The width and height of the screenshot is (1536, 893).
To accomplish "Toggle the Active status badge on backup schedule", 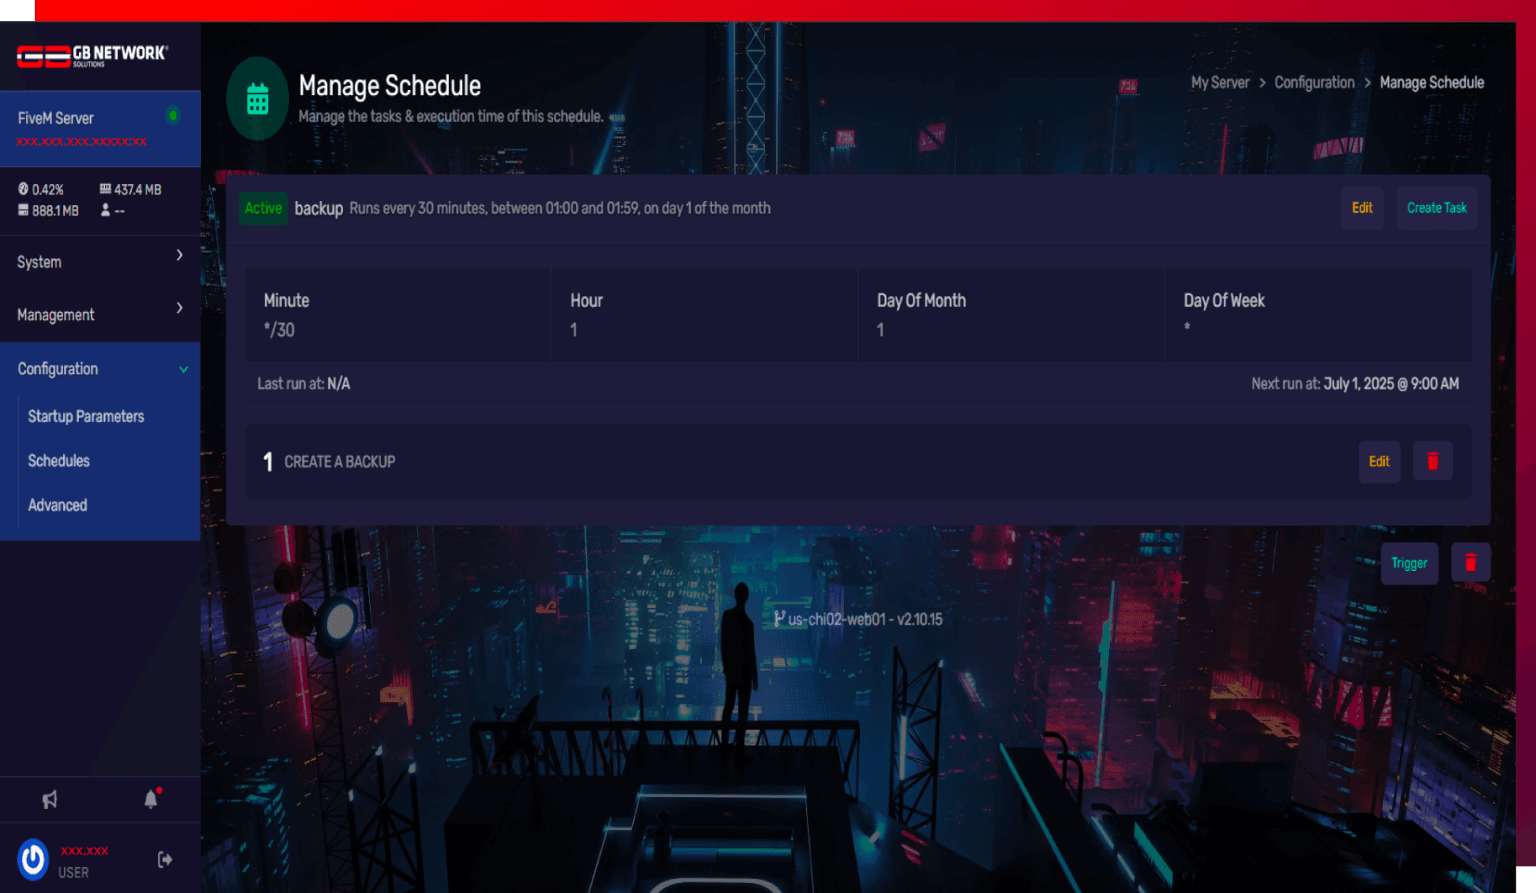I will coord(263,208).
